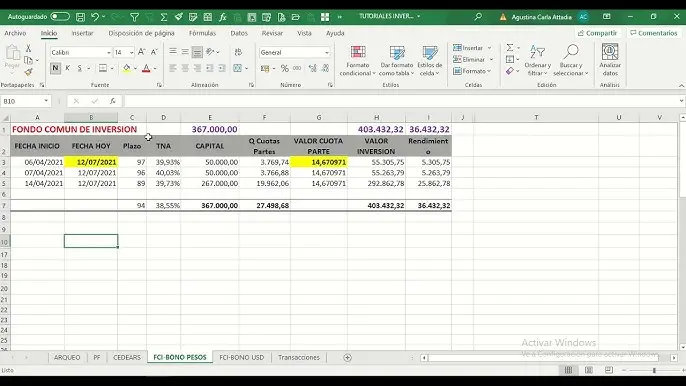The width and height of the screenshot is (686, 386).
Task: Click the Comentarios button
Action: tap(654, 33)
